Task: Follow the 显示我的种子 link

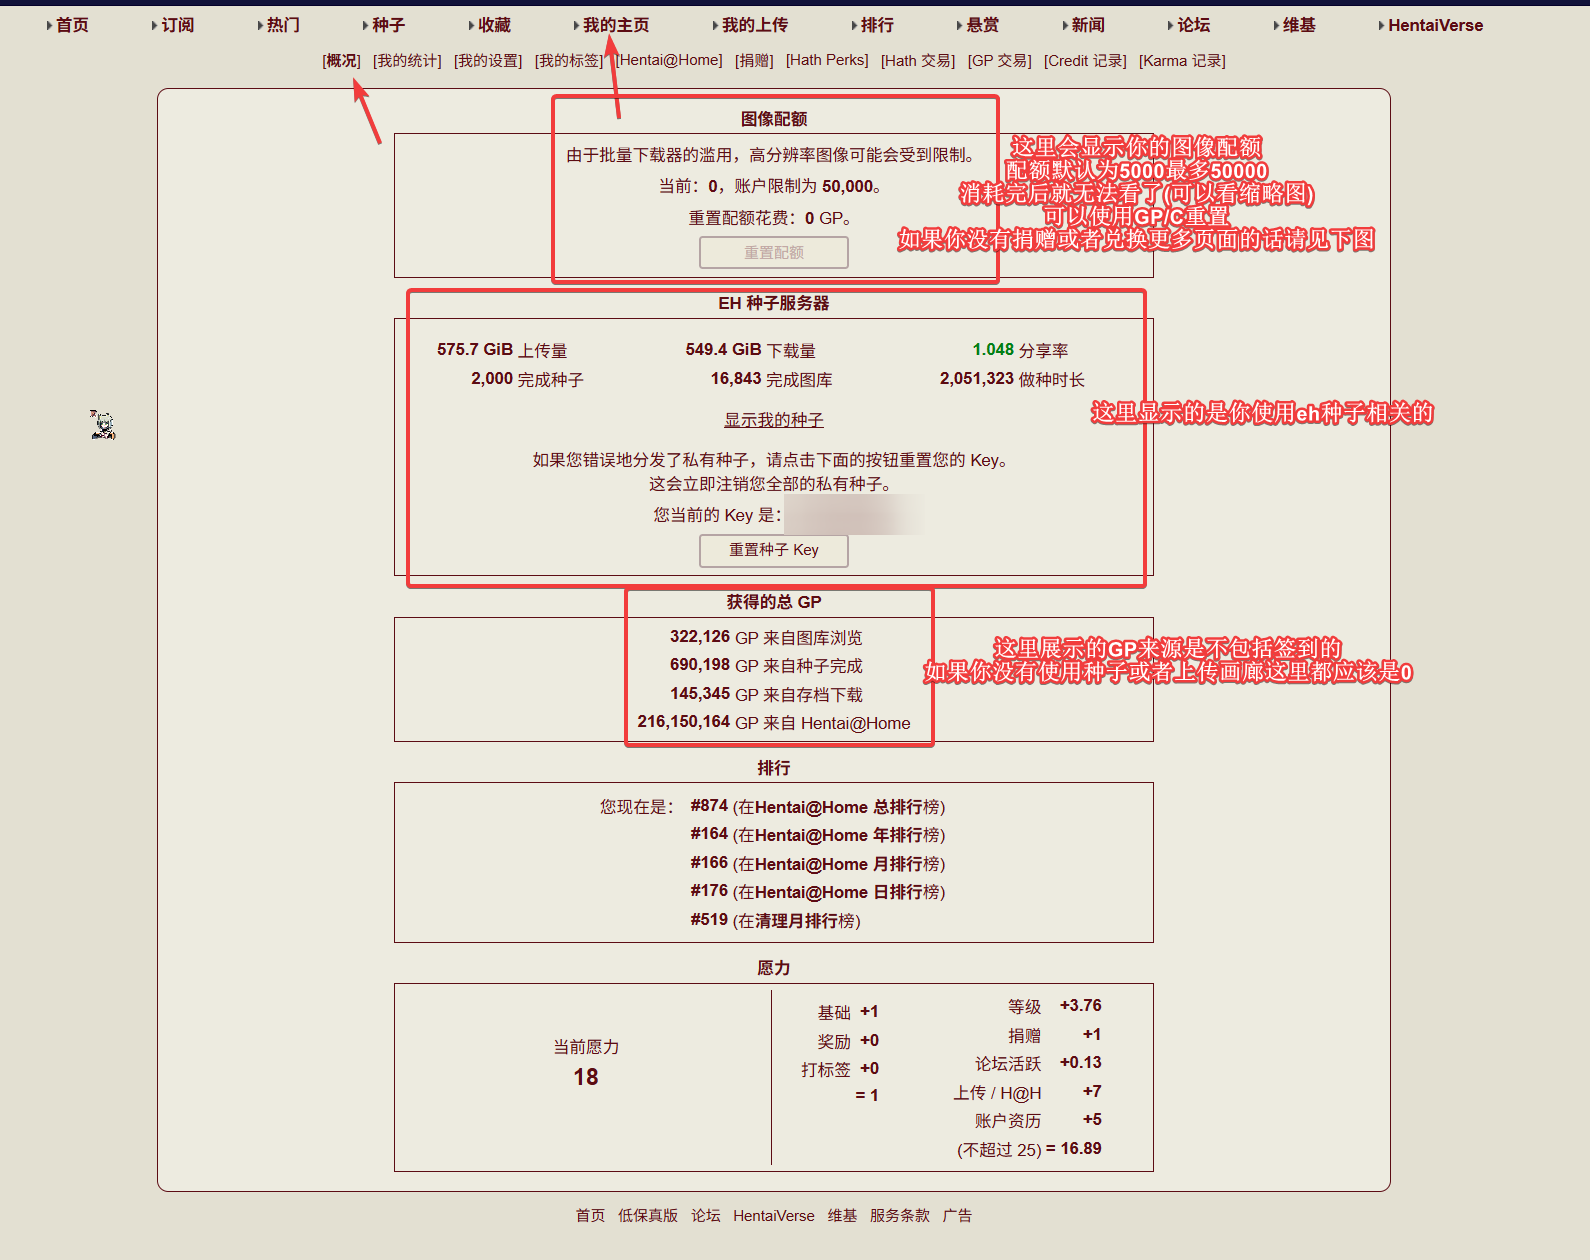Action: pyautogui.click(x=774, y=420)
